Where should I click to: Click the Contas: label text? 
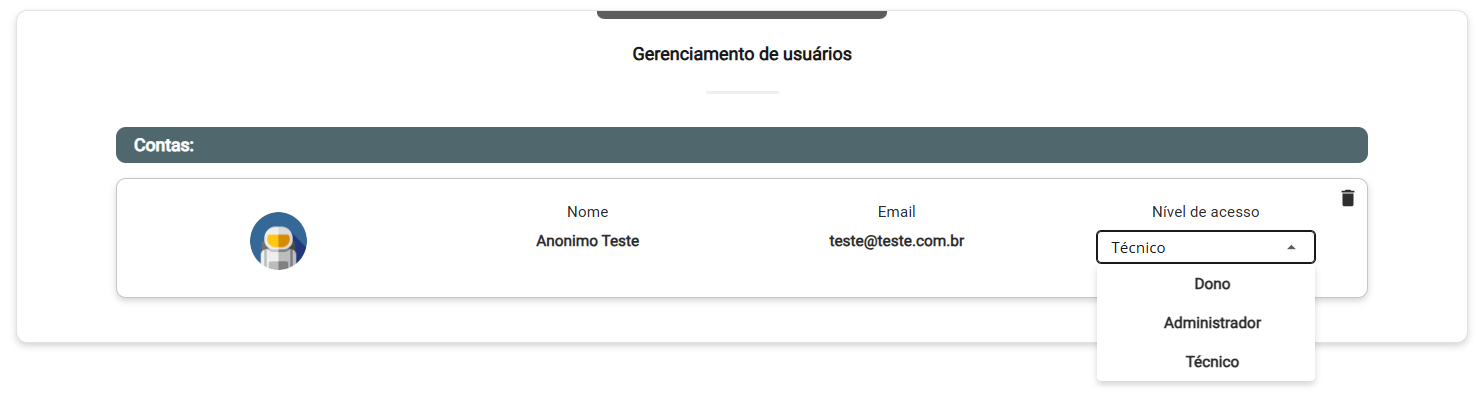[164, 146]
